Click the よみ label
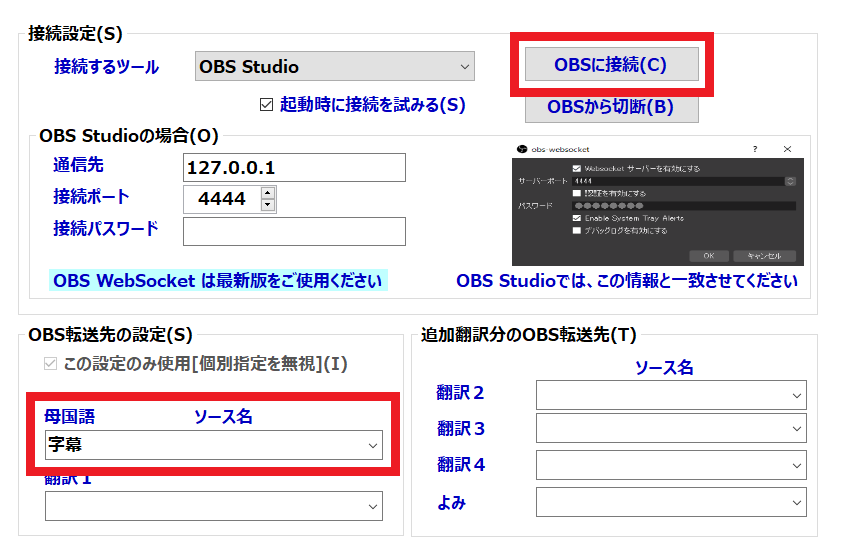Screen dimensions: 847x552 [451, 503]
